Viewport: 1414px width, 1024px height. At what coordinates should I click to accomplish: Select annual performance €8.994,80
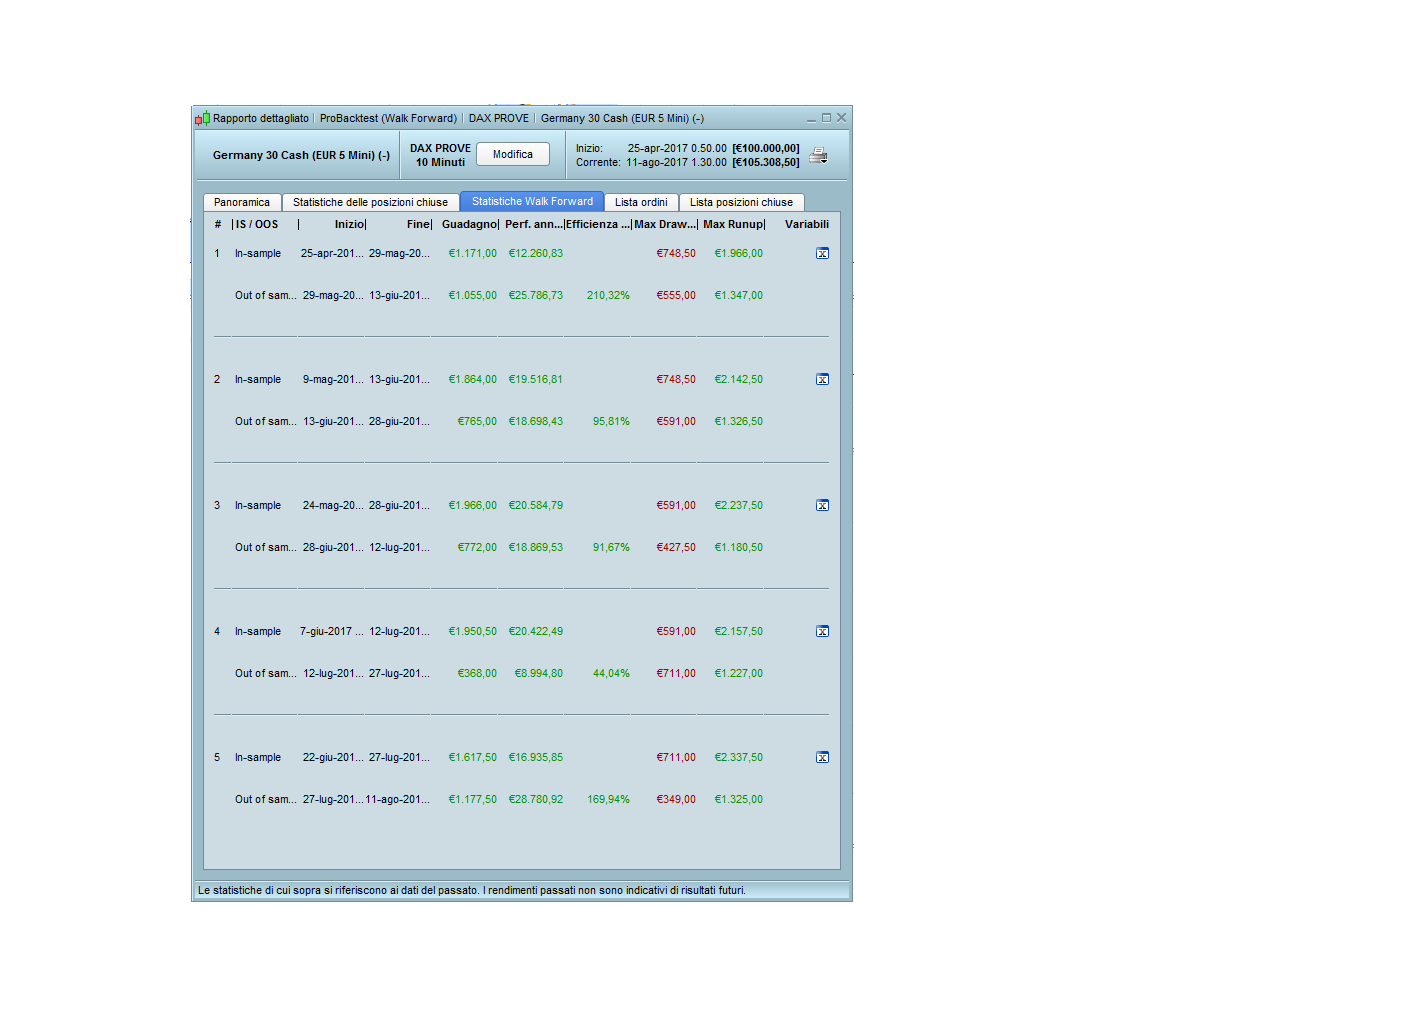[x=539, y=674]
